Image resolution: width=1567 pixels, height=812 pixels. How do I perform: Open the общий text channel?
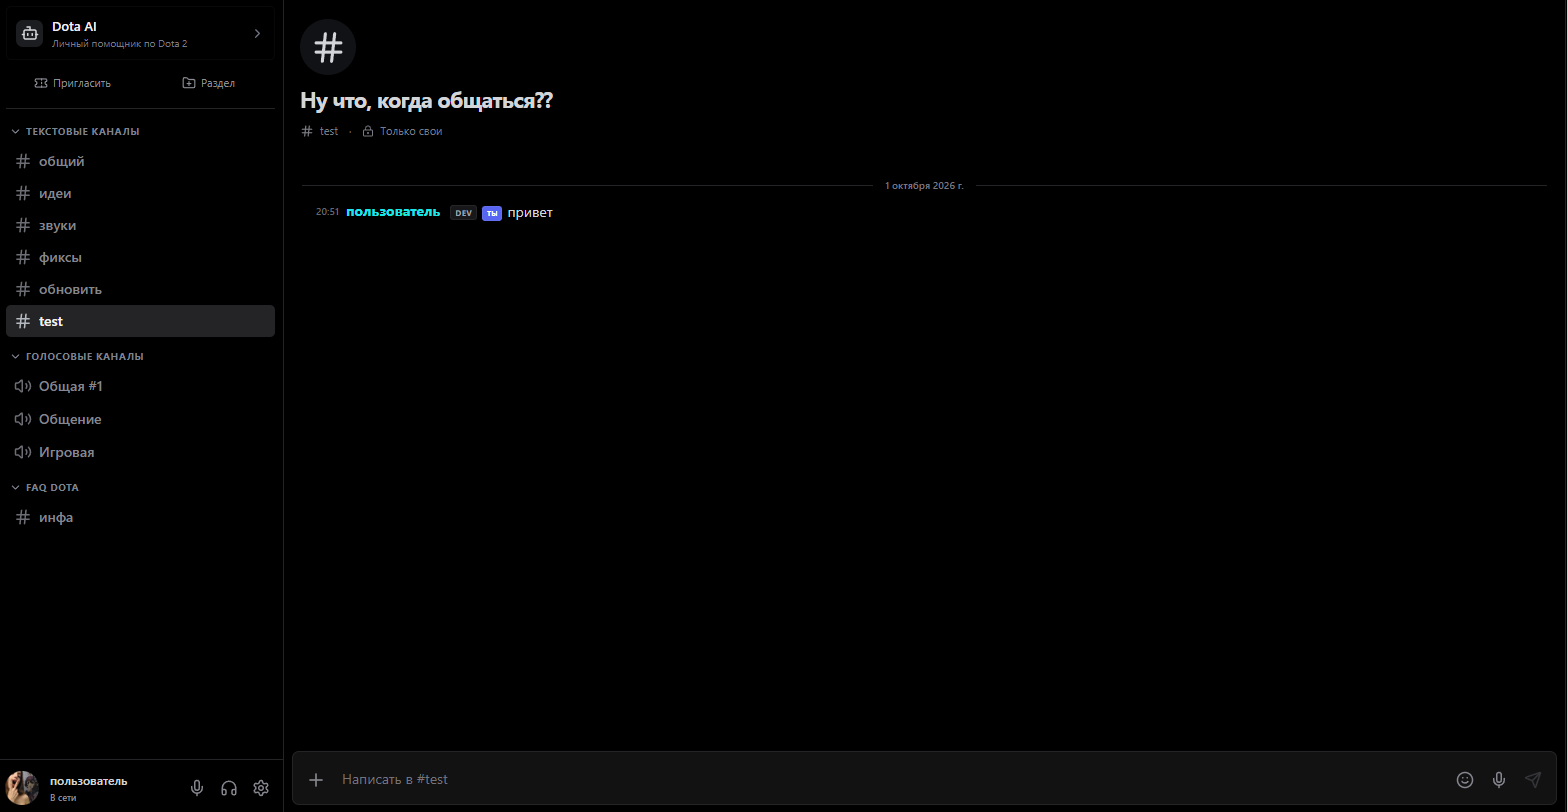click(140, 161)
